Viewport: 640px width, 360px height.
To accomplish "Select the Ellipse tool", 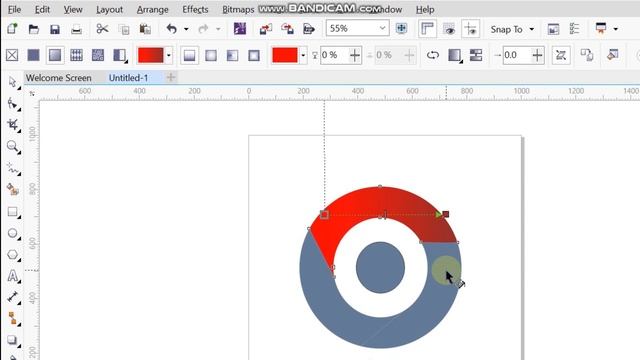I will click(13, 233).
